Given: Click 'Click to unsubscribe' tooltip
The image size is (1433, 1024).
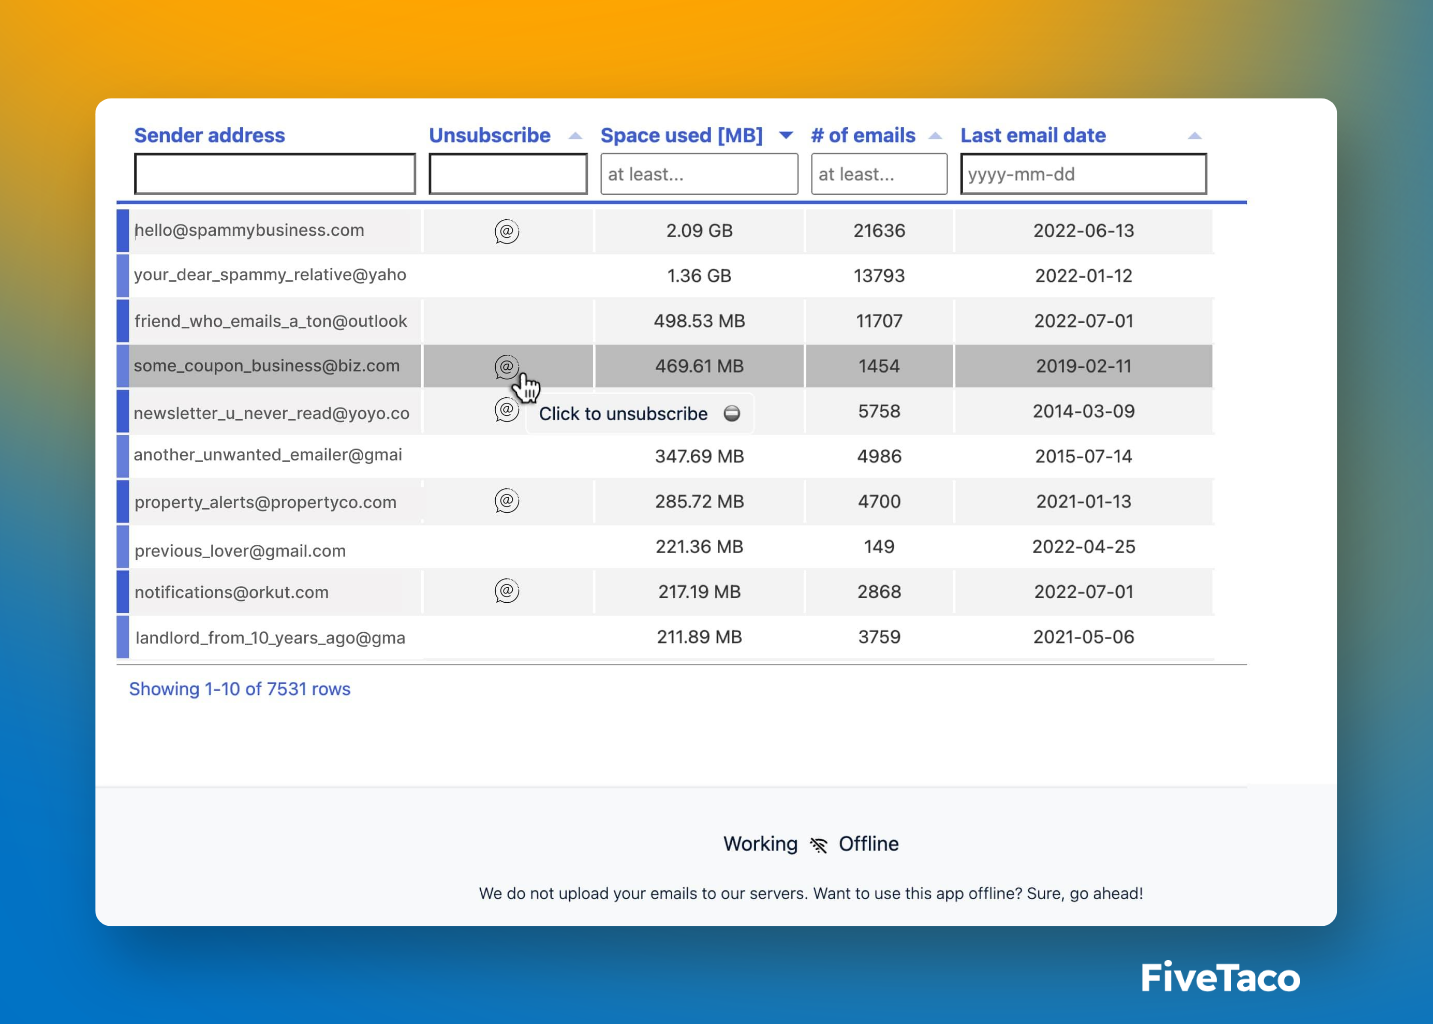Looking at the screenshot, I should [640, 414].
